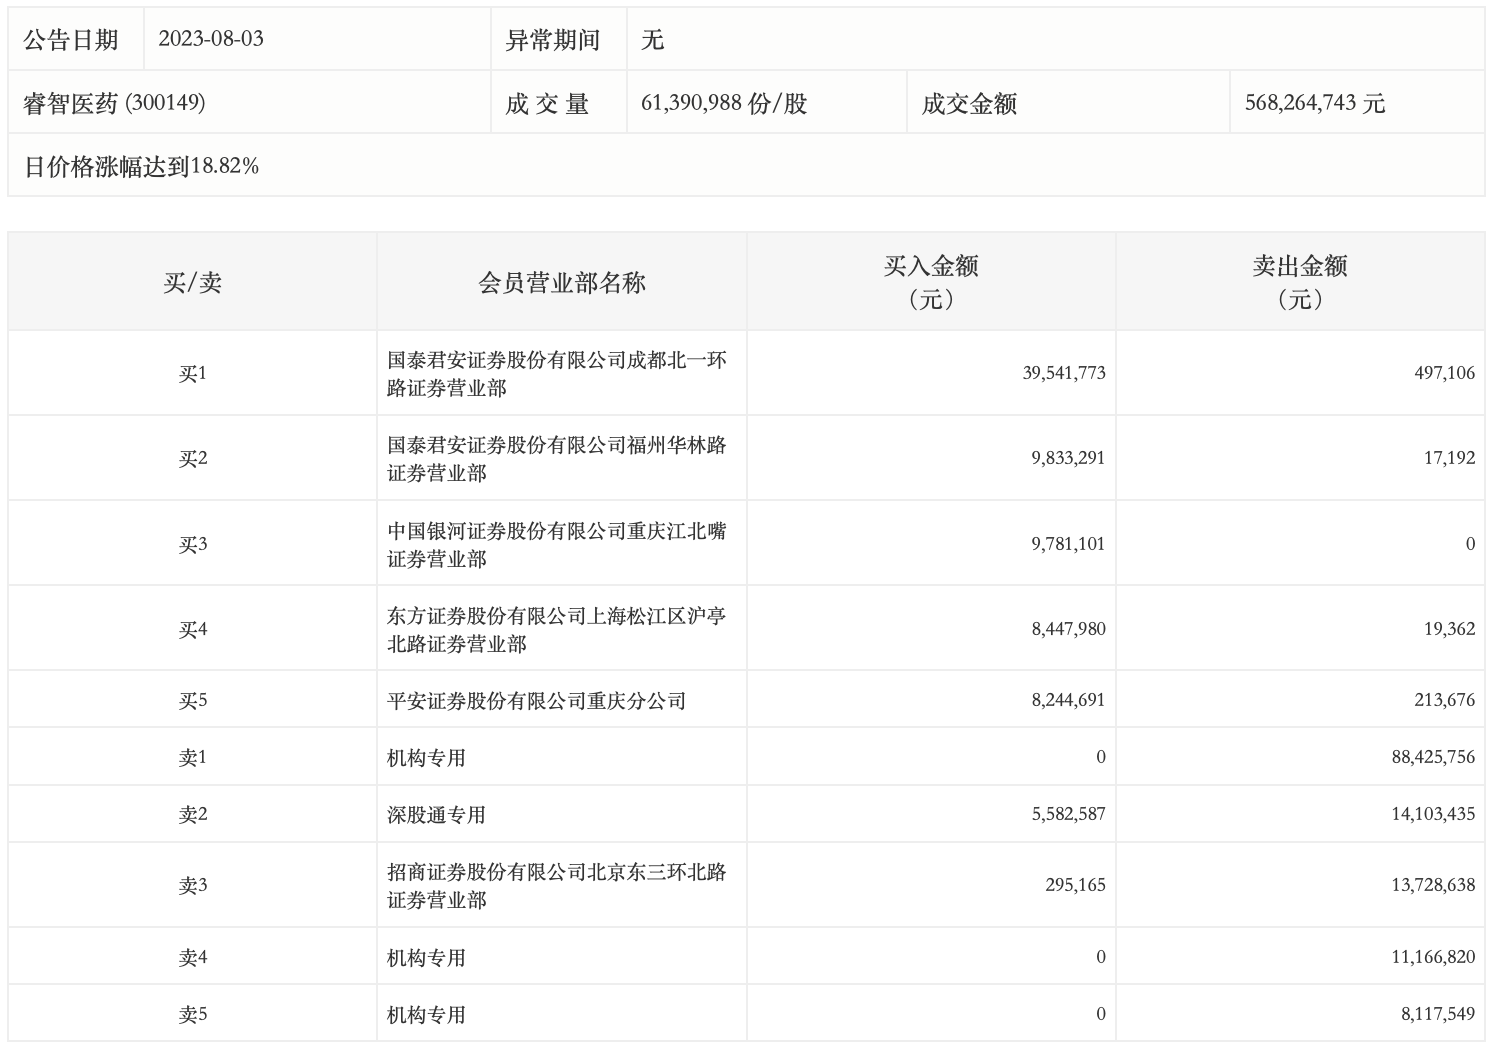
Task: Click the 卖1 sell amount 88,425,756
Action: (1432, 757)
